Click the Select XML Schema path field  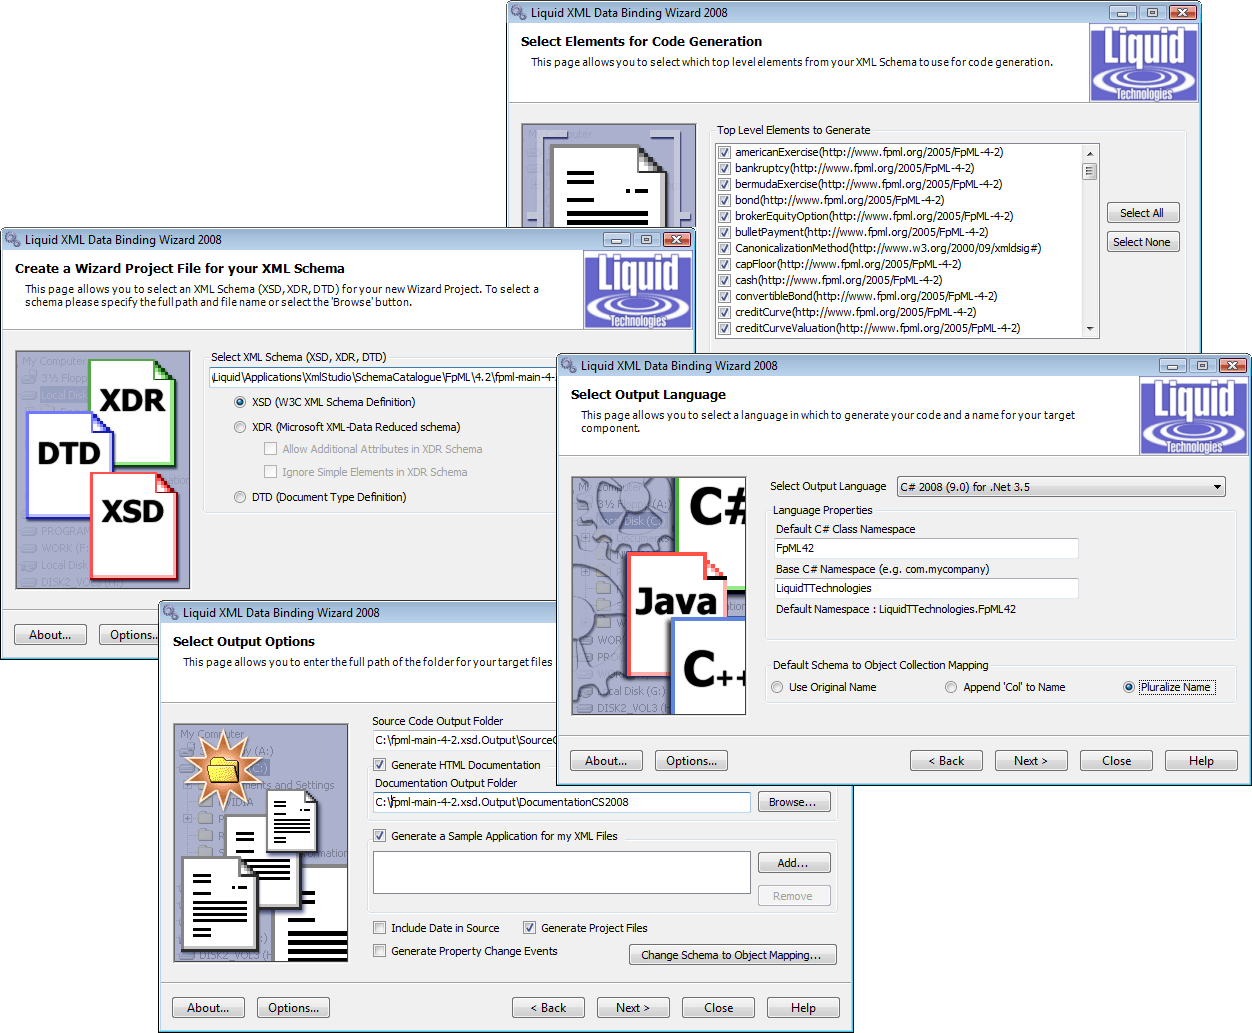[383, 377]
